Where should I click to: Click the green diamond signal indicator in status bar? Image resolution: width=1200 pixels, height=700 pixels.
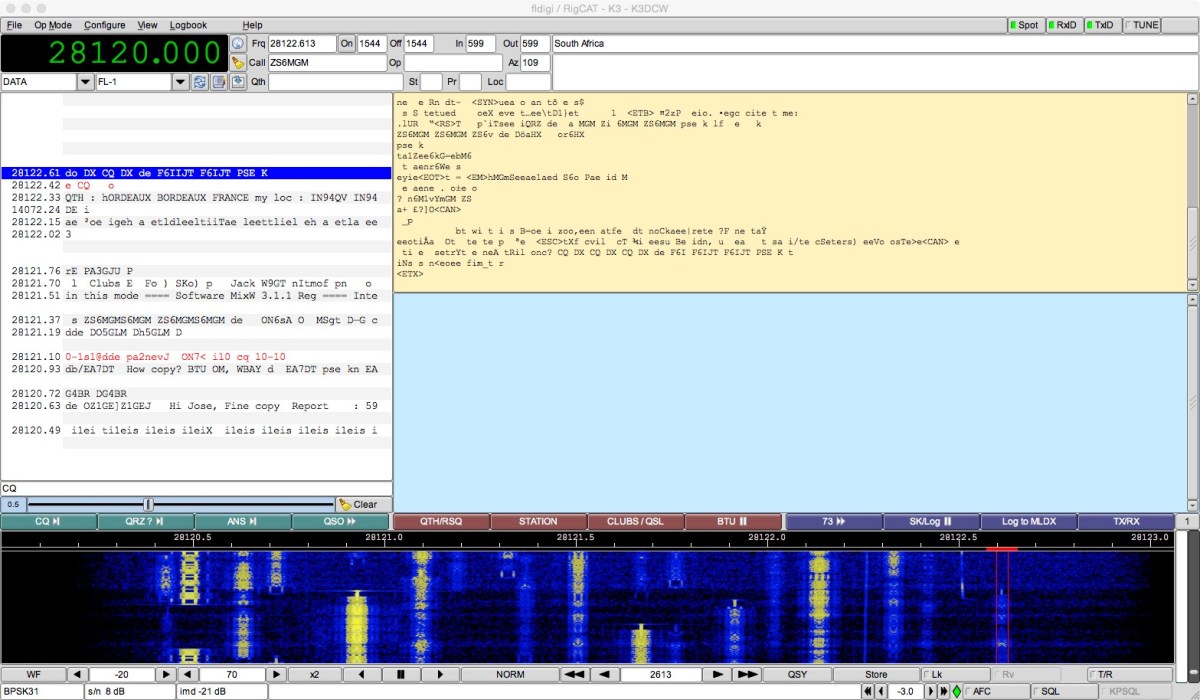point(956,691)
